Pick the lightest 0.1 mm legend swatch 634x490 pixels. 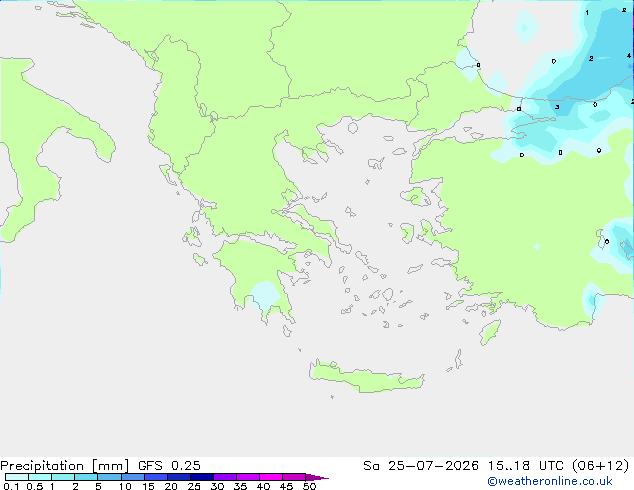17,477
